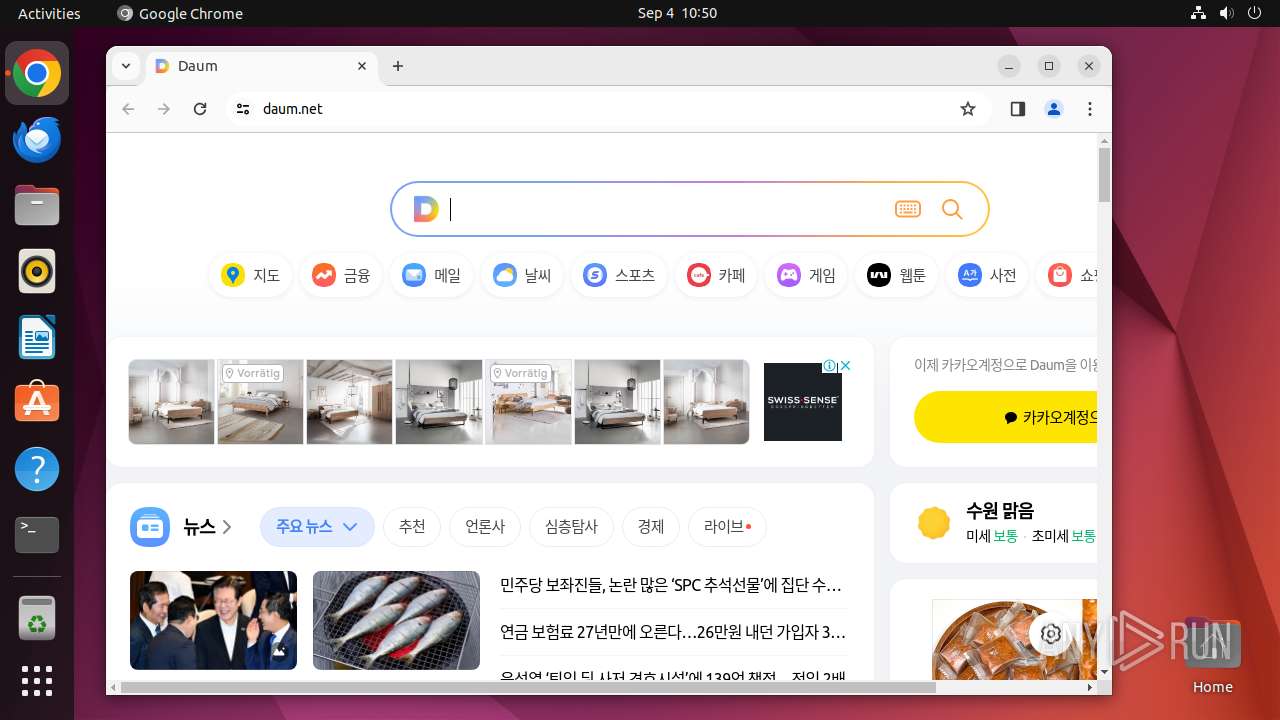
Task: Open 사전 dictionary shortcut
Action: tap(987, 275)
